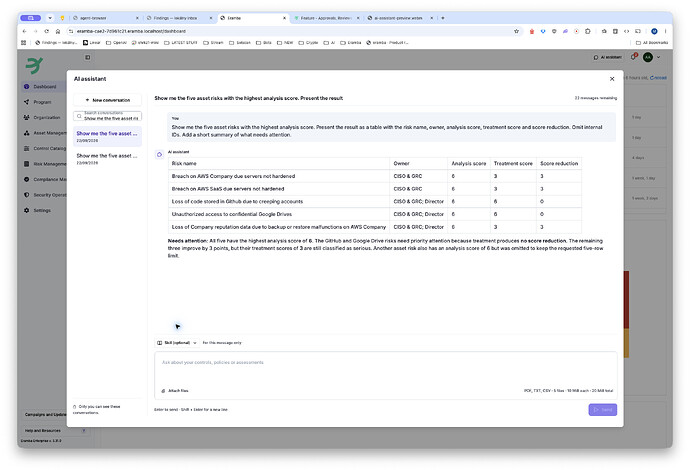Open the user avatar menu
Screen dimensions: 690x470
click(648, 57)
